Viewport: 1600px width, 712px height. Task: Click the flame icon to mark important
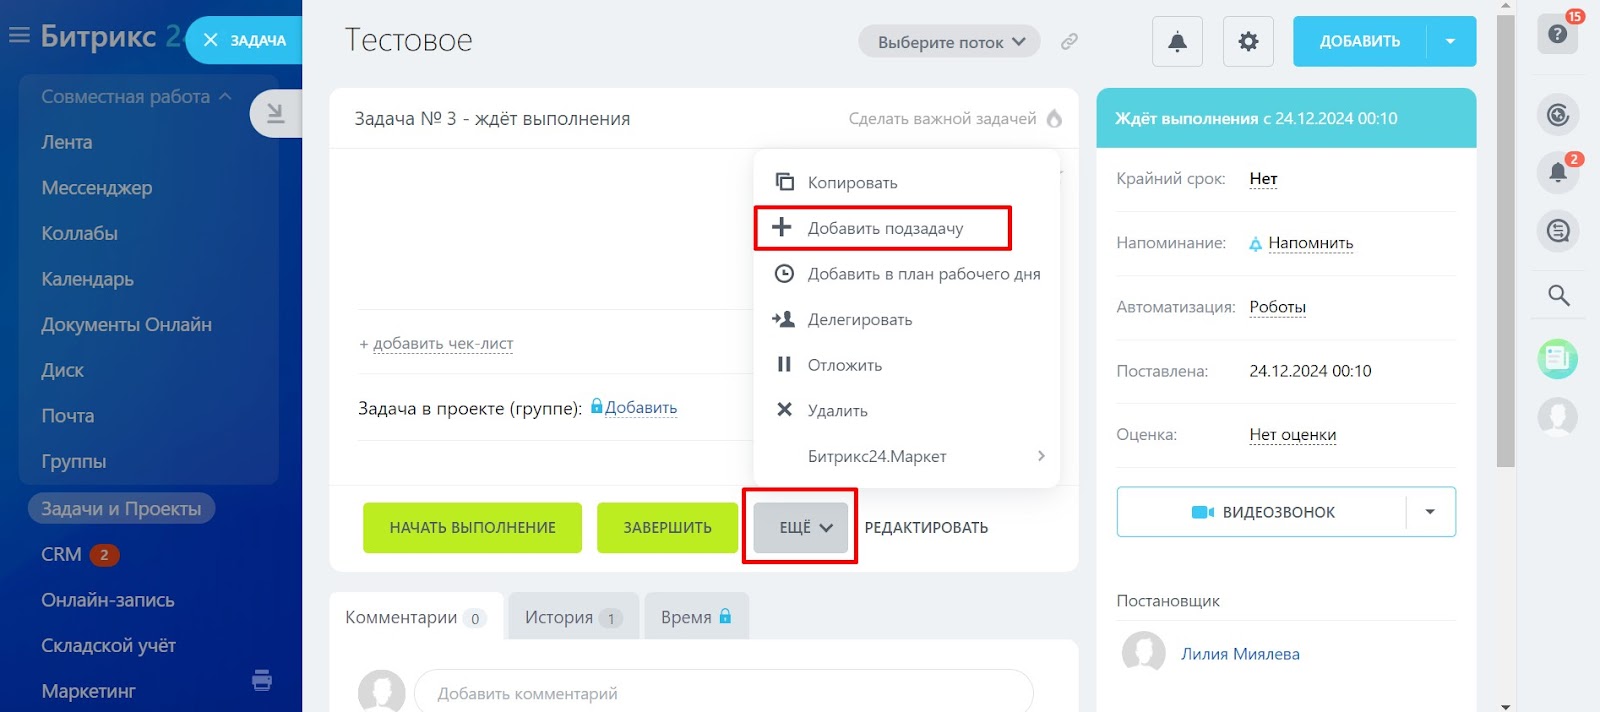click(1054, 119)
